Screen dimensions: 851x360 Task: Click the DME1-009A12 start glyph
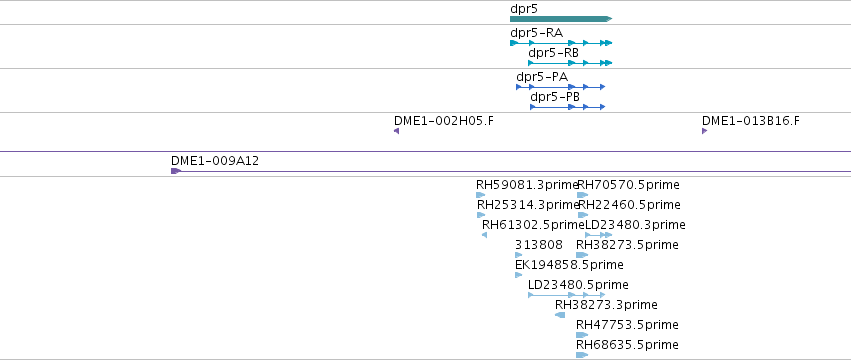[x=176, y=171]
